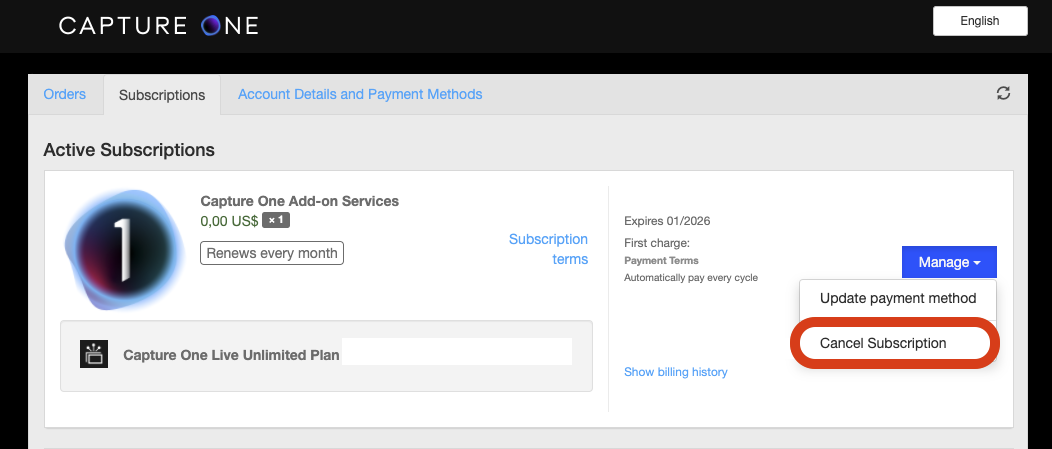Open the Manage dropdown button
The height and width of the screenshot is (449, 1052).
point(949,262)
